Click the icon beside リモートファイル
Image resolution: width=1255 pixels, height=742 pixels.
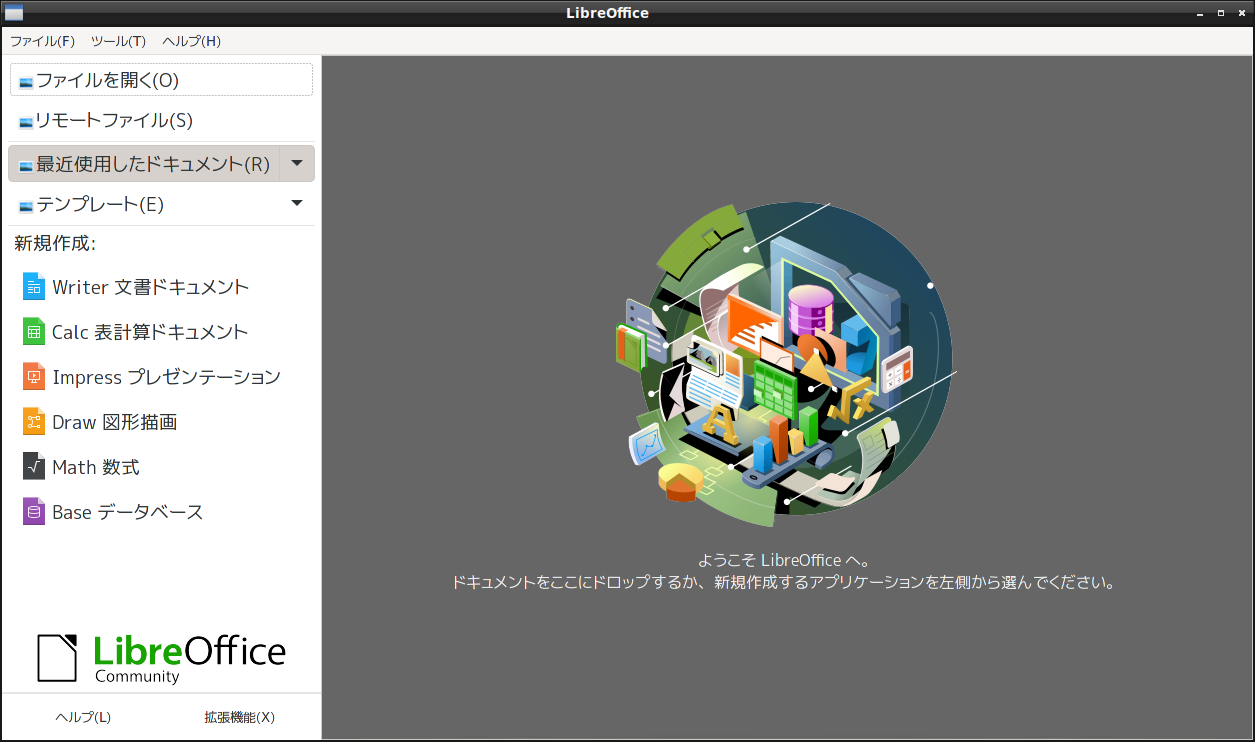pyautogui.click(x=26, y=122)
